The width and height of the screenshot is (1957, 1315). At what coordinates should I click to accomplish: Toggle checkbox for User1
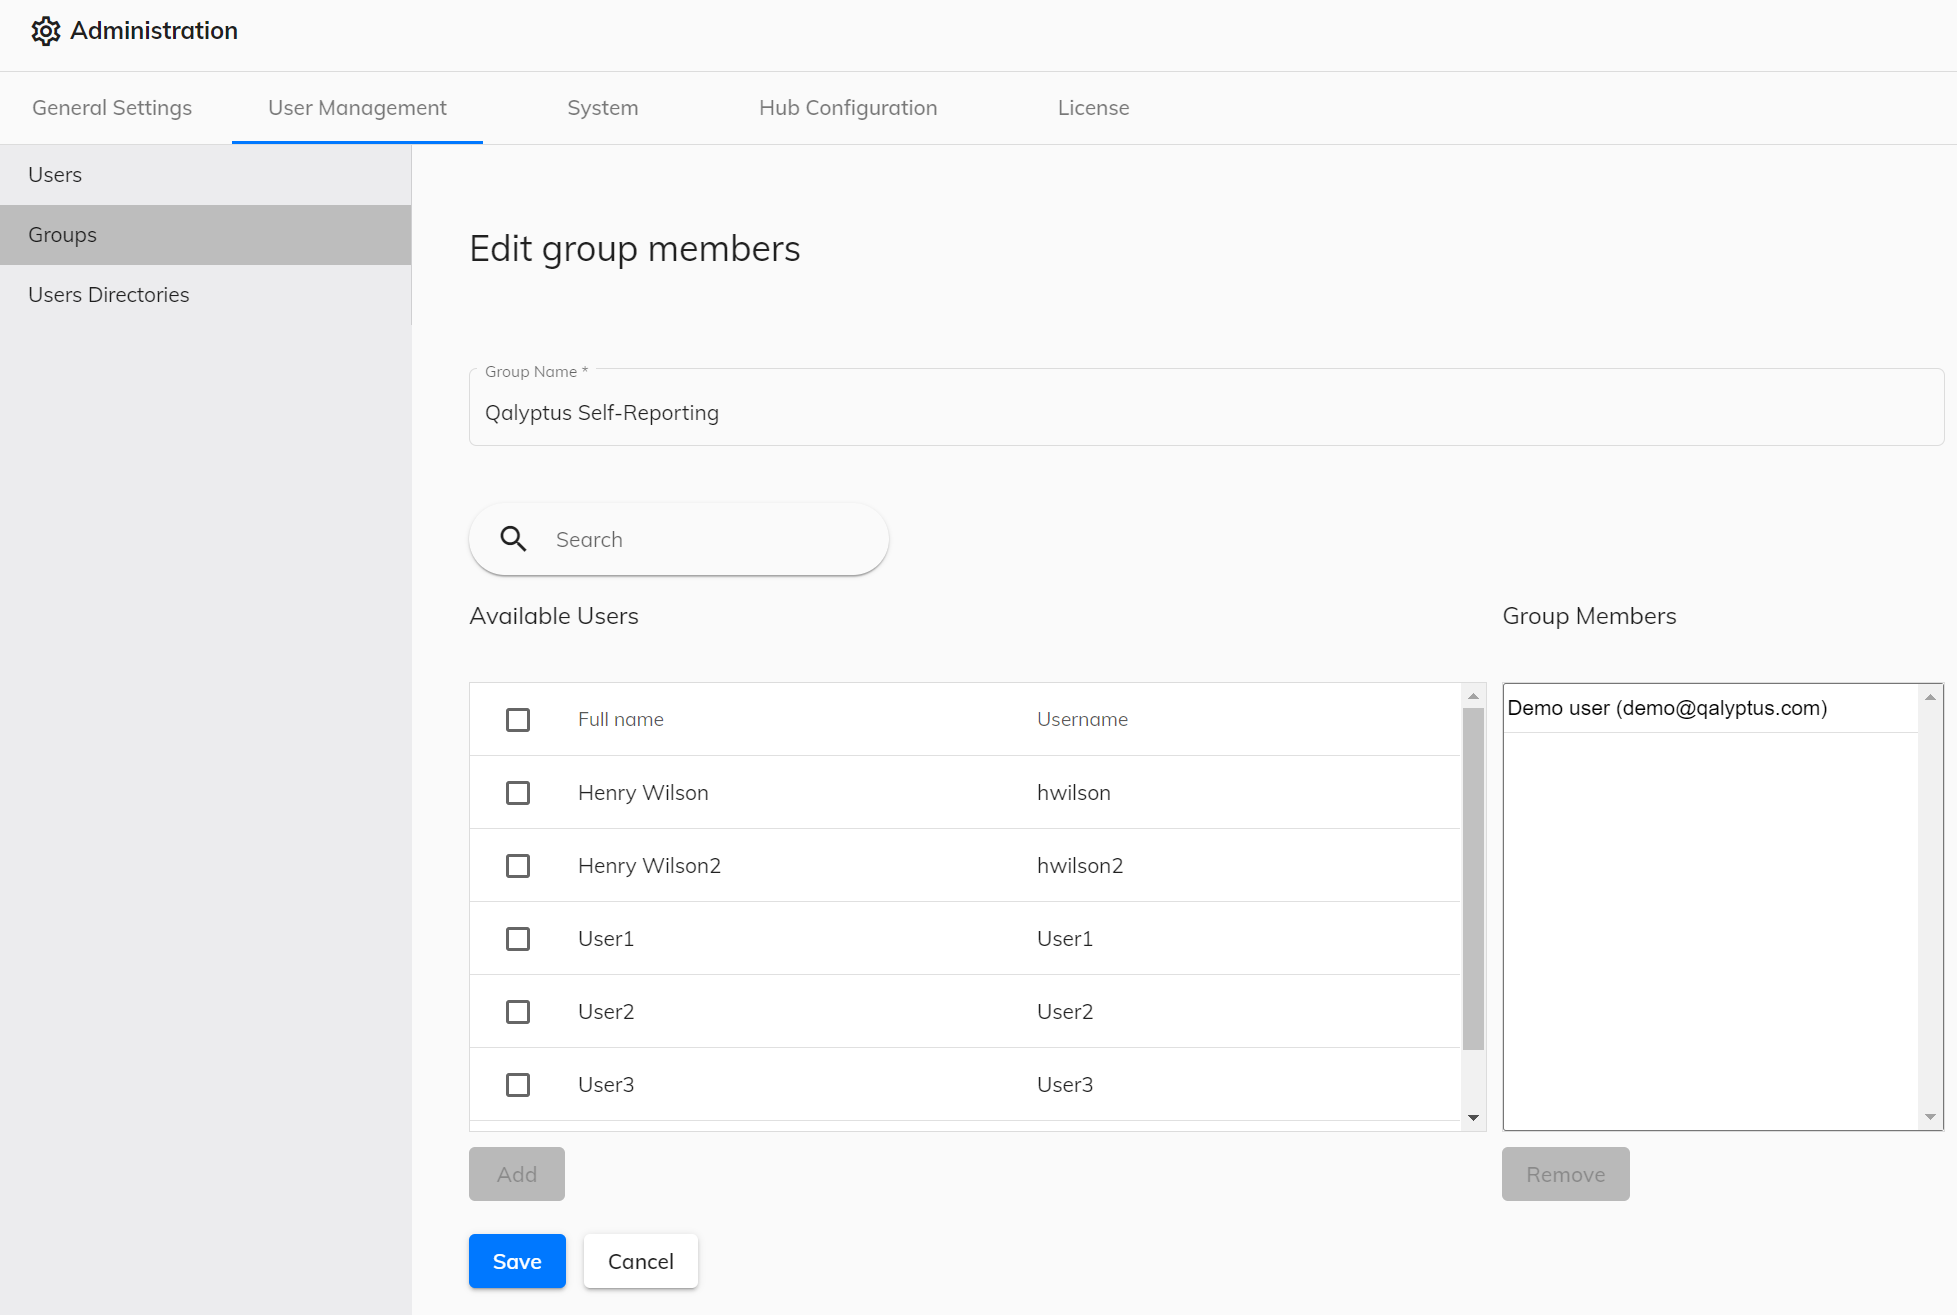point(518,938)
